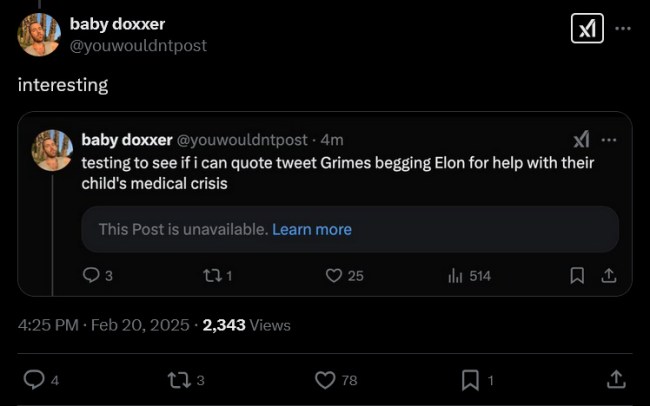
Task: Open the quoted tweet's three-dot menu
Action: (x=609, y=140)
